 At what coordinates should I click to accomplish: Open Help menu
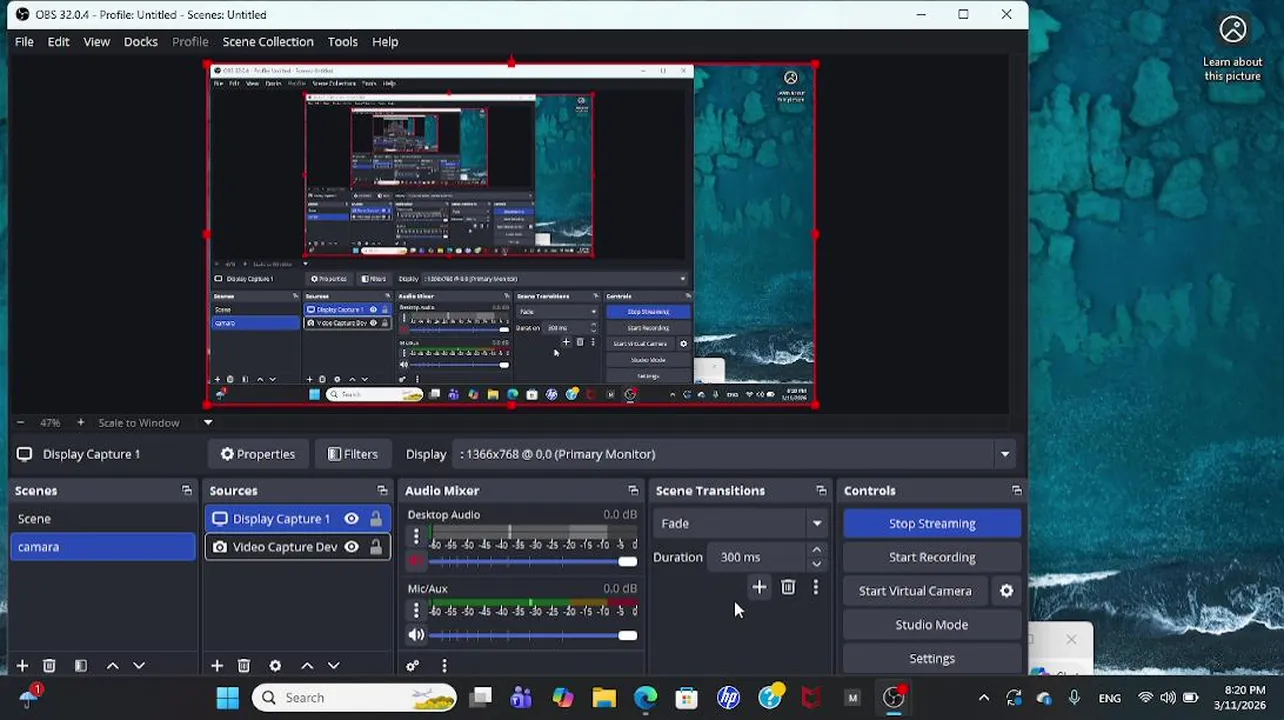point(385,42)
